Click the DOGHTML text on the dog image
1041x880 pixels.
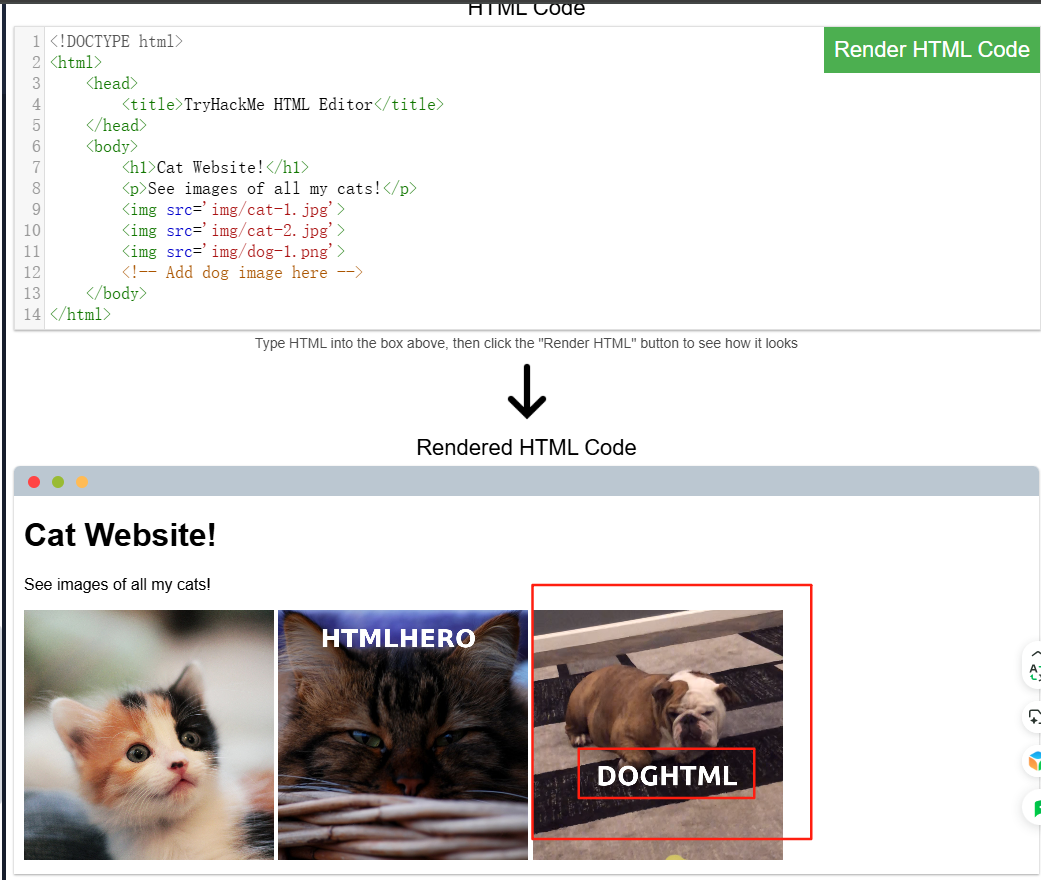667,775
